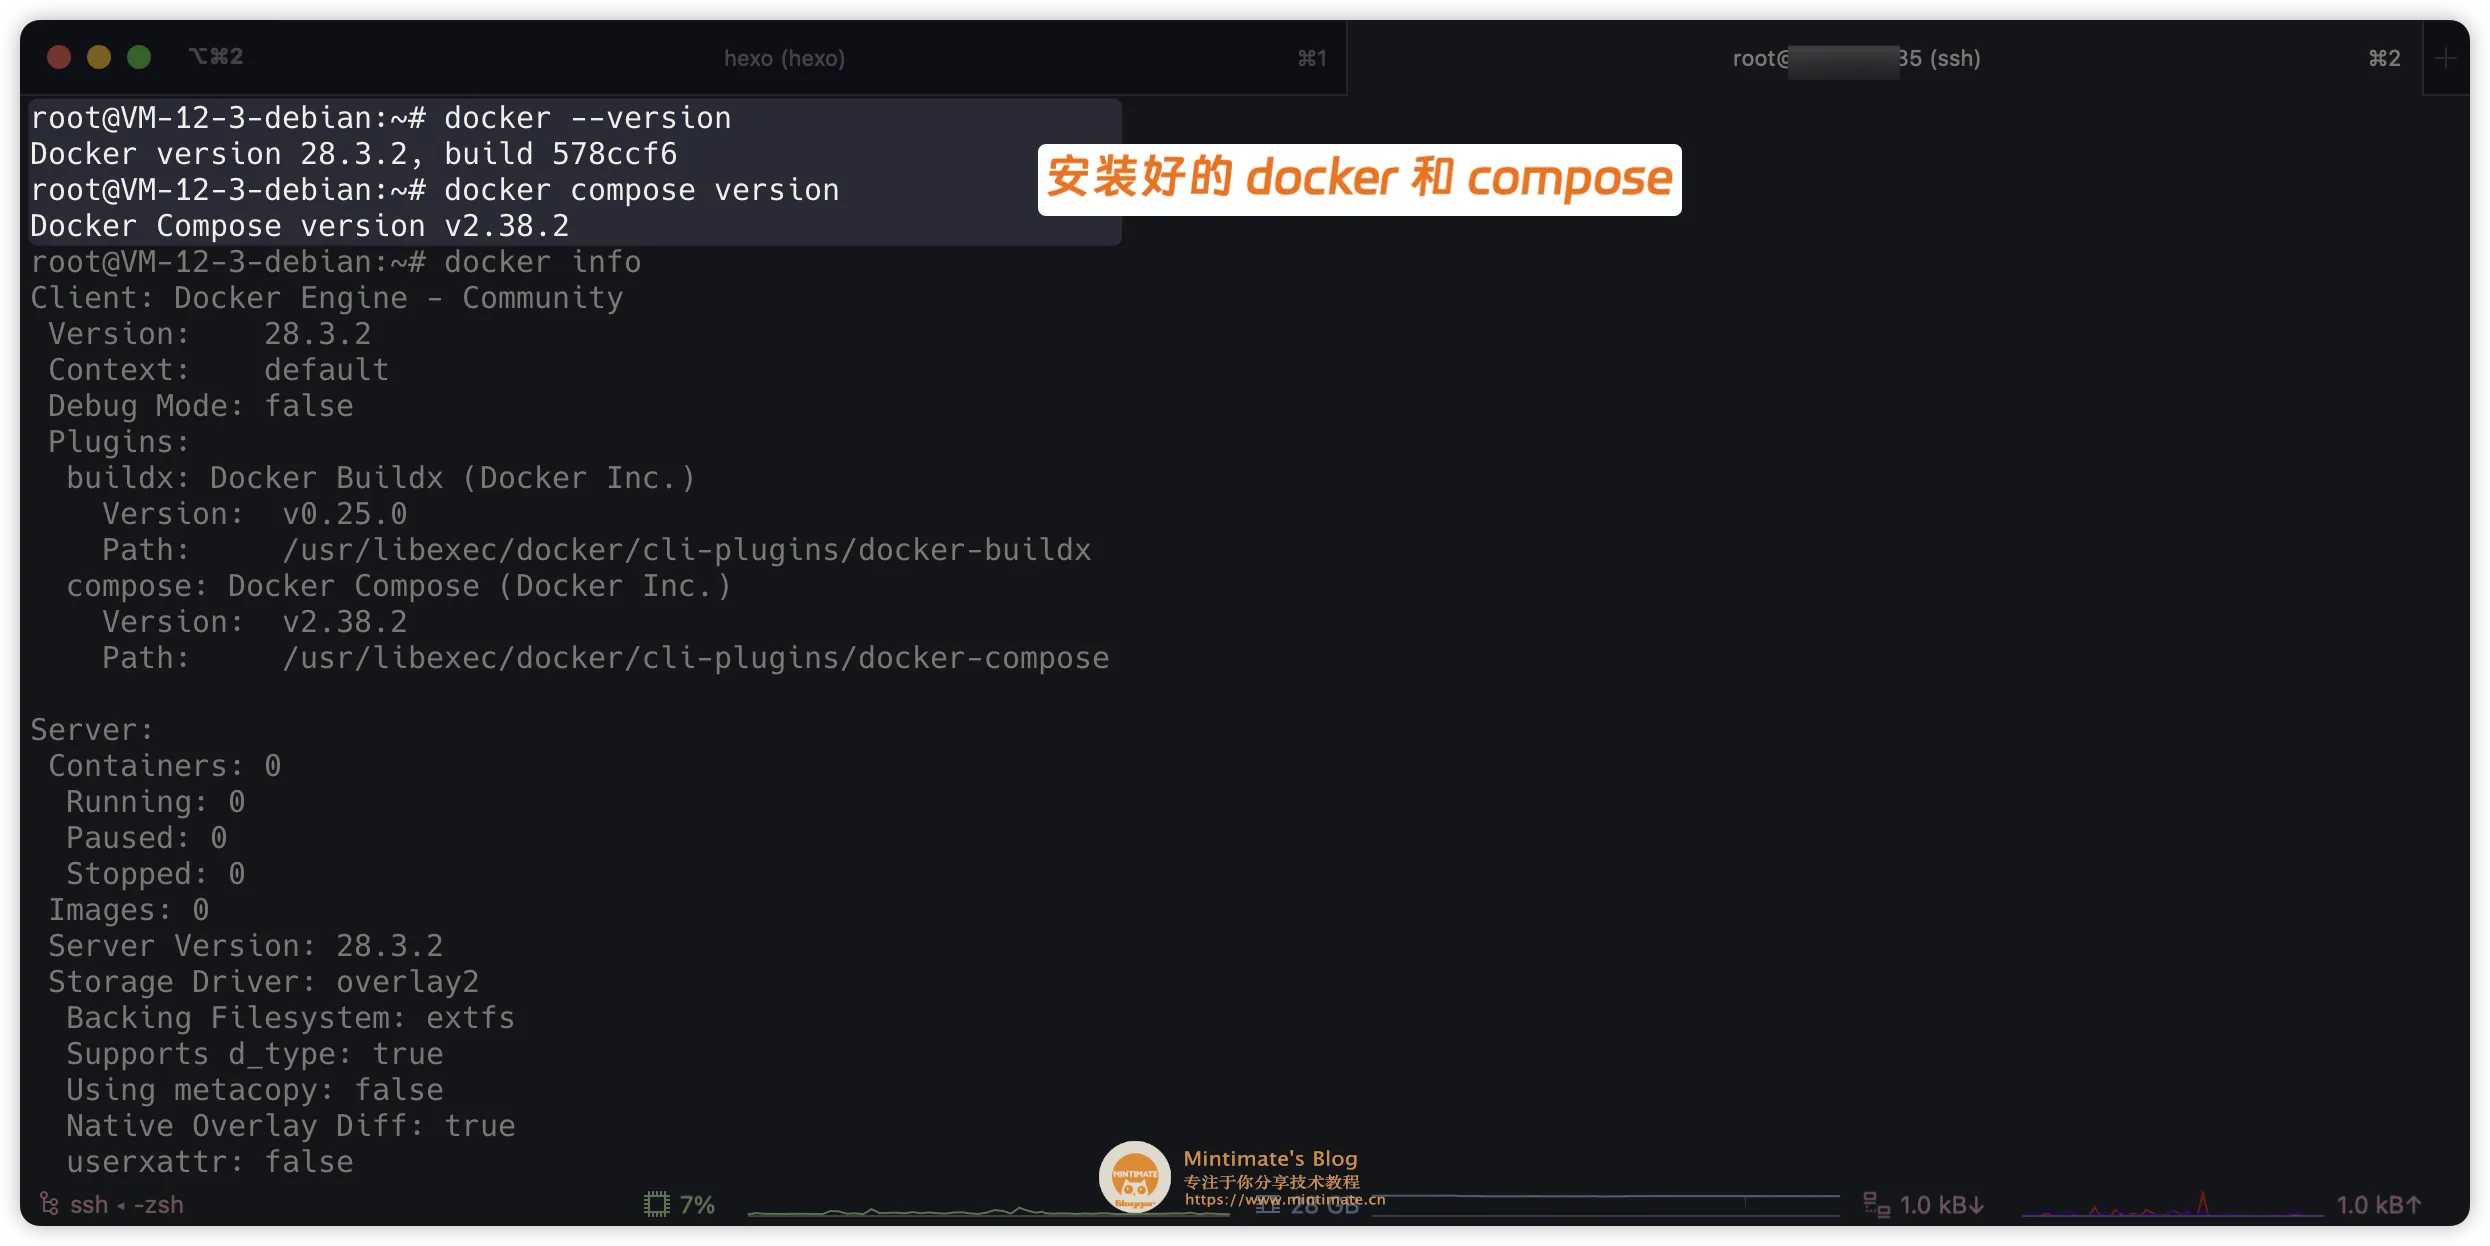2490x1246 pixels.
Task: Click 'Client: Docker Engine - Community' line
Action: click(327, 298)
